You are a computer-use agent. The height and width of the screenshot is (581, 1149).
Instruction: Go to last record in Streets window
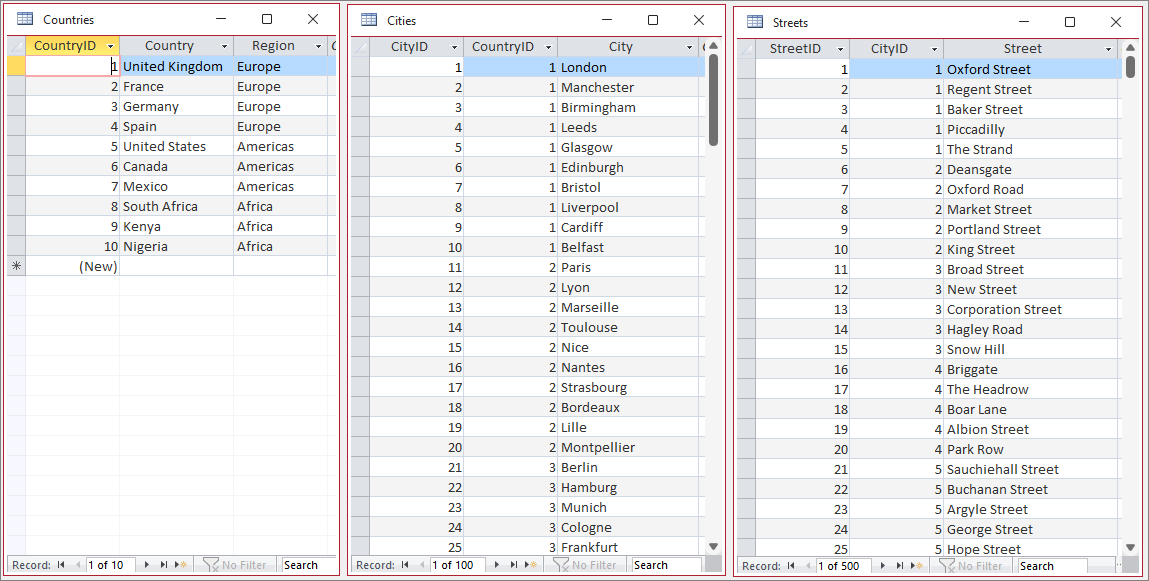point(900,566)
